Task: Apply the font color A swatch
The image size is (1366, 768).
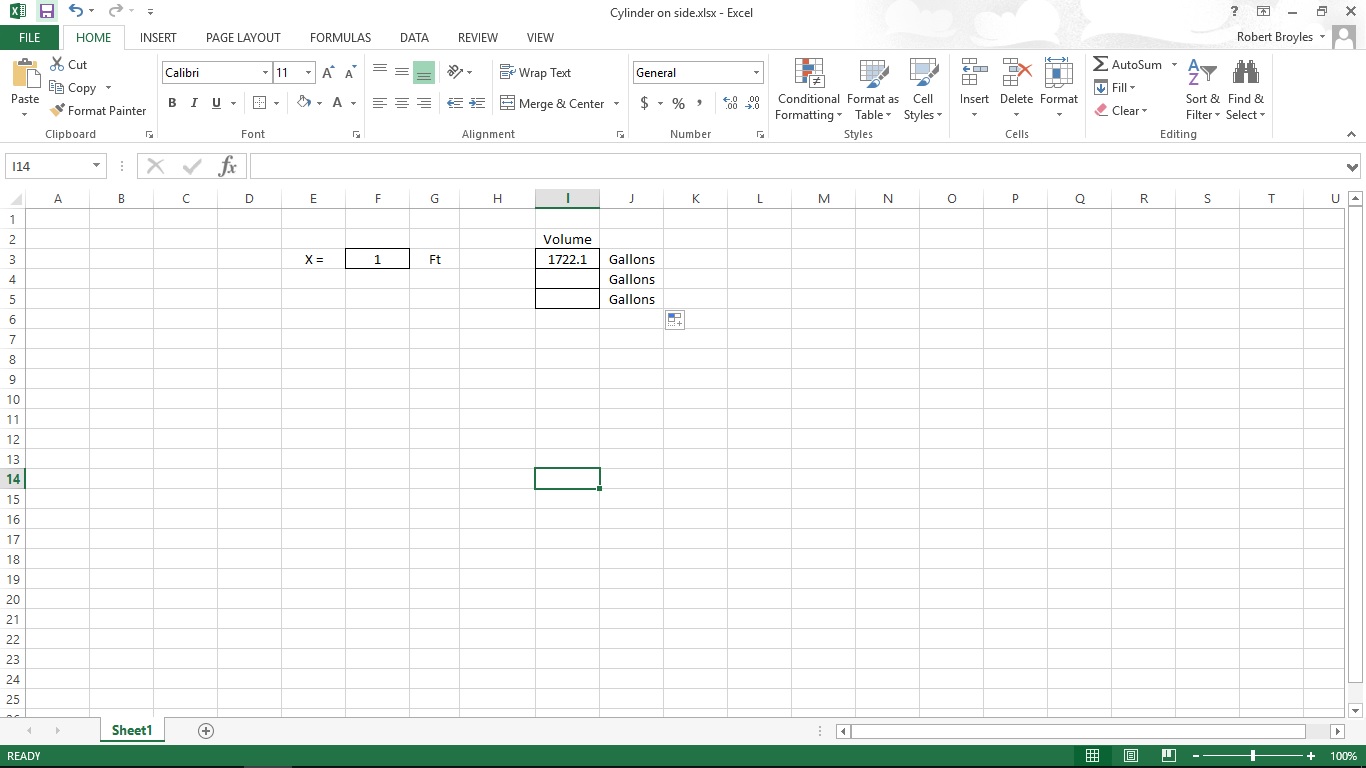Action: pyautogui.click(x=338, y=103)
